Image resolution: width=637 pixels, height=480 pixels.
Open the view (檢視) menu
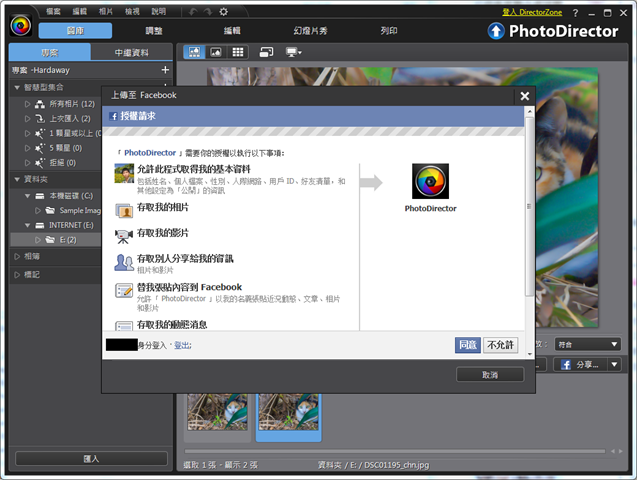click(x=132, y=11)
